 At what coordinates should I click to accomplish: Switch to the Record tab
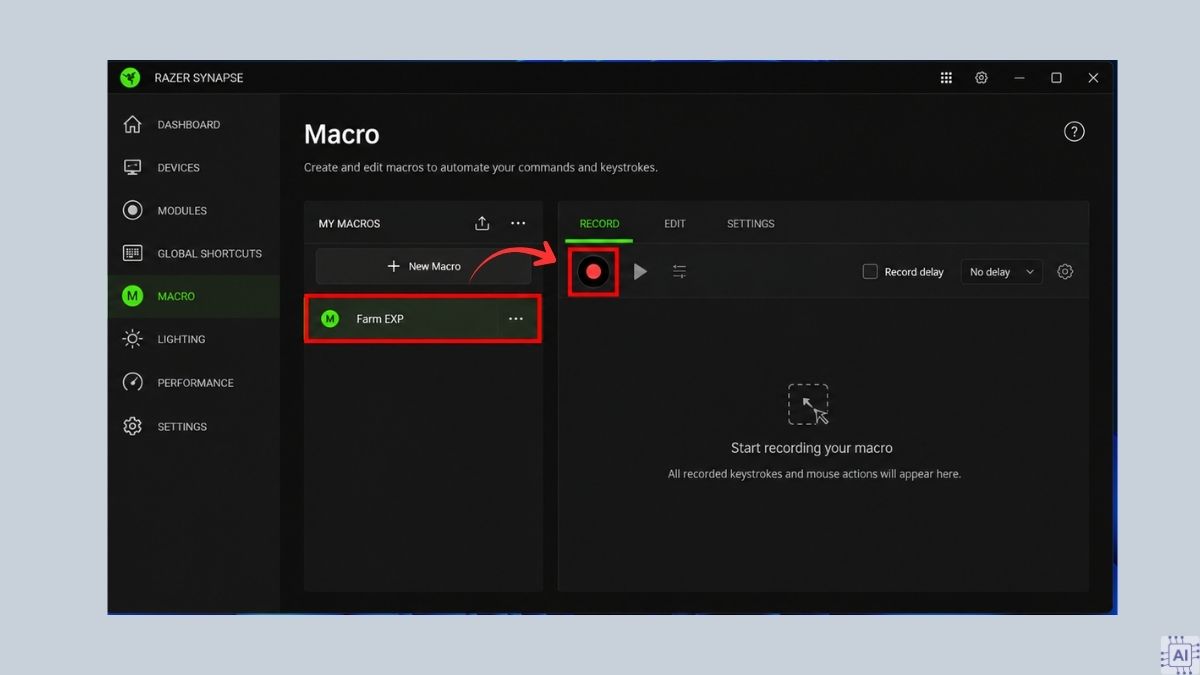(x=600, y=223)
